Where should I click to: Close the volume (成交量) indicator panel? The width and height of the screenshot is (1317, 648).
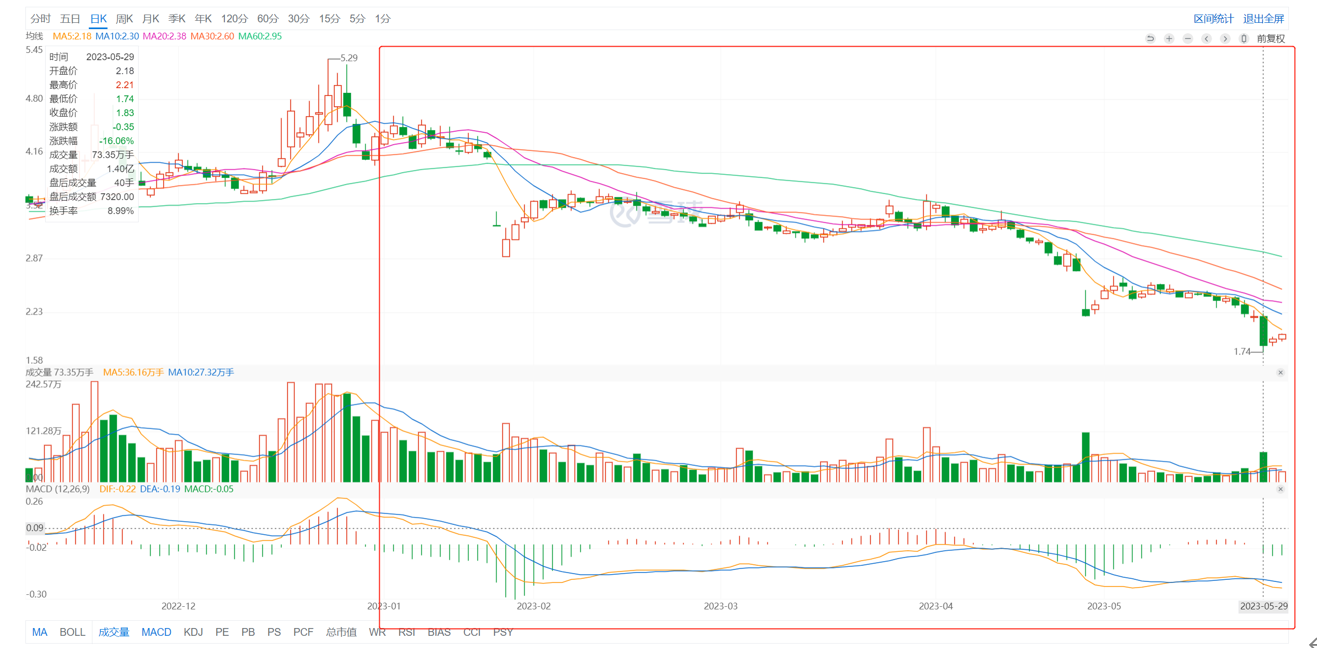(x=1280, y=373)
